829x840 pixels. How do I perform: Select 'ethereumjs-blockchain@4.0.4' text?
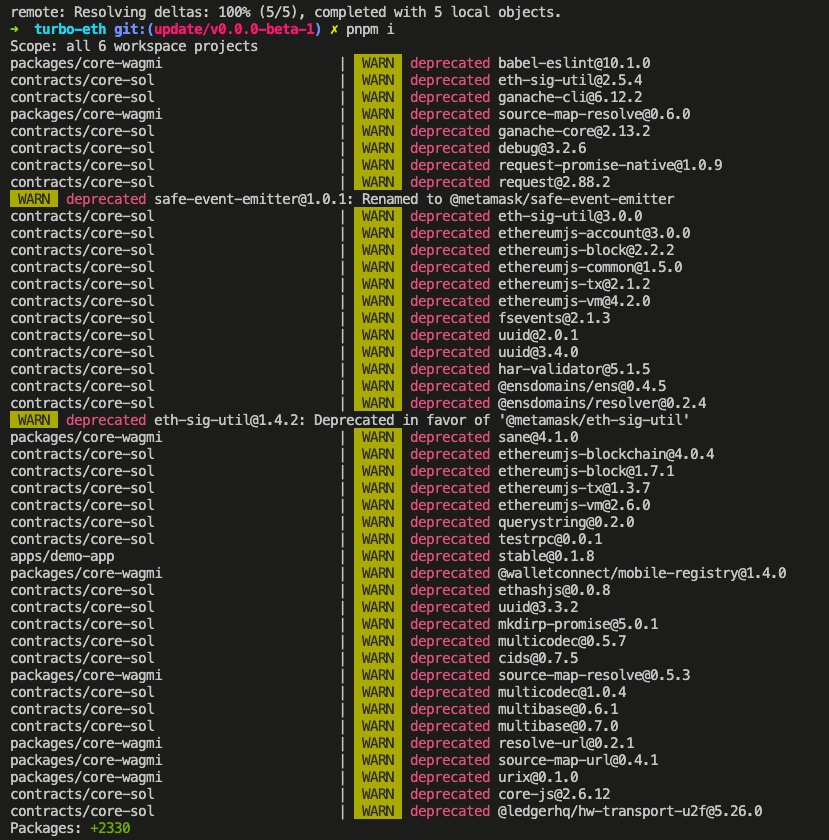(606, 454)
